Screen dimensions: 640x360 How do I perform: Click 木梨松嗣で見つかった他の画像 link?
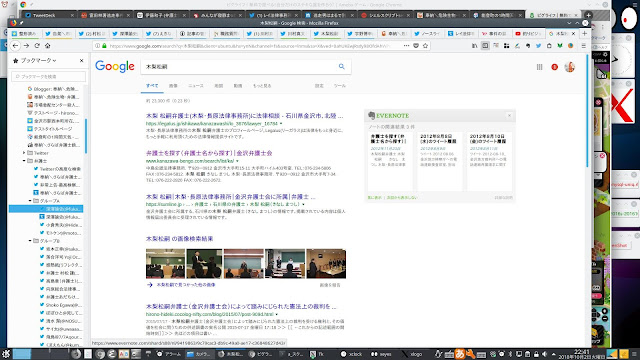(186, 284)
